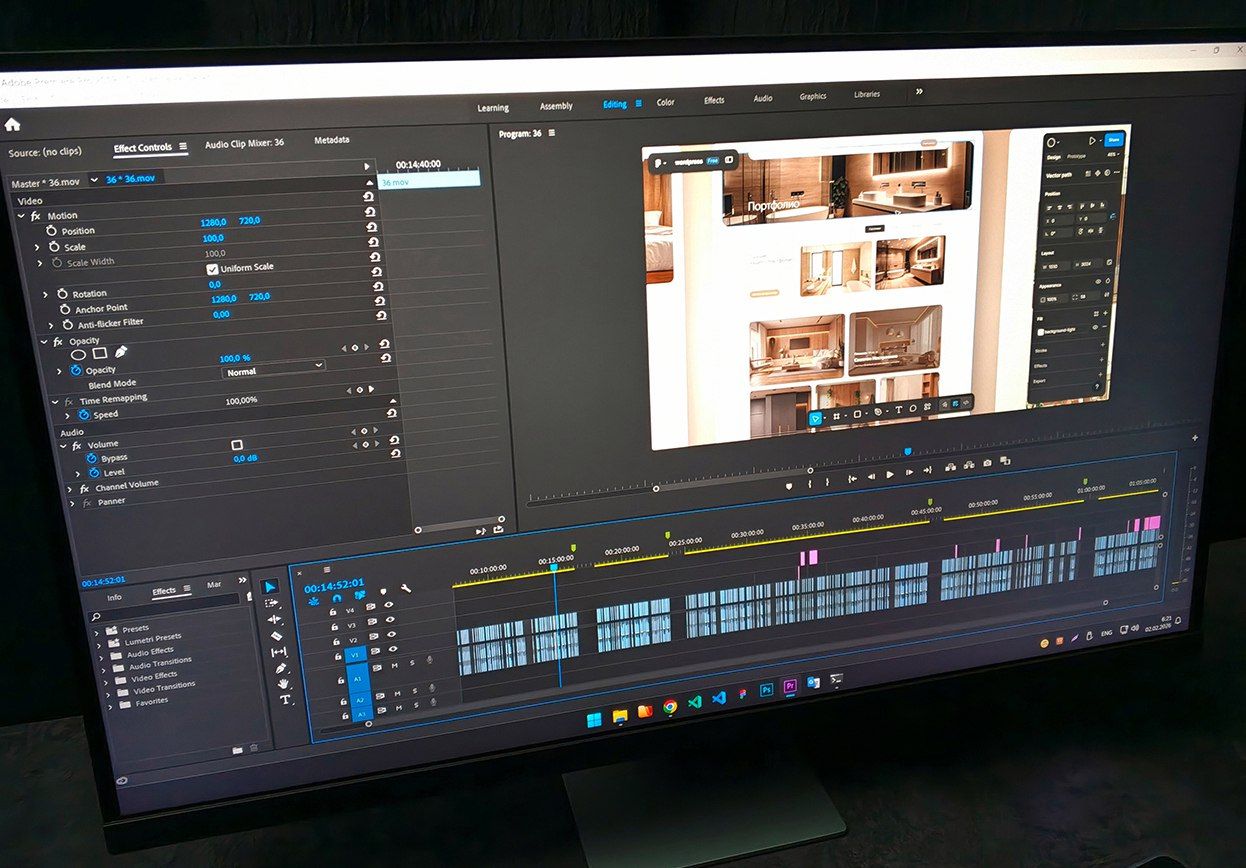The width and height of the screenshot is (1246, 868).
Task: Select the Slip tool
Action: (279, 652)
